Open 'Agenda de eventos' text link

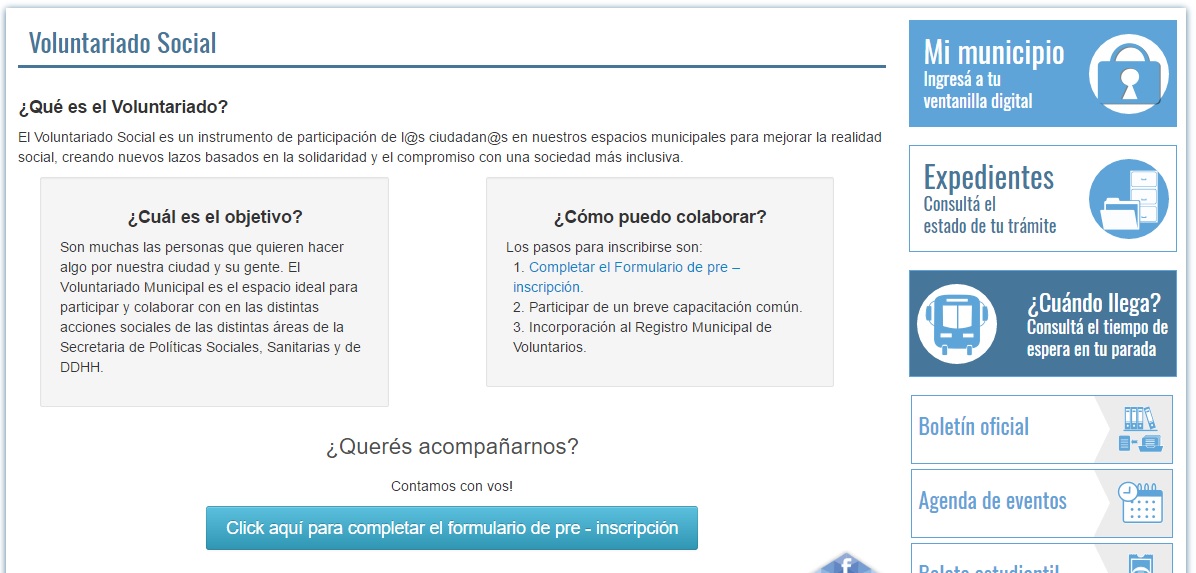992,501
